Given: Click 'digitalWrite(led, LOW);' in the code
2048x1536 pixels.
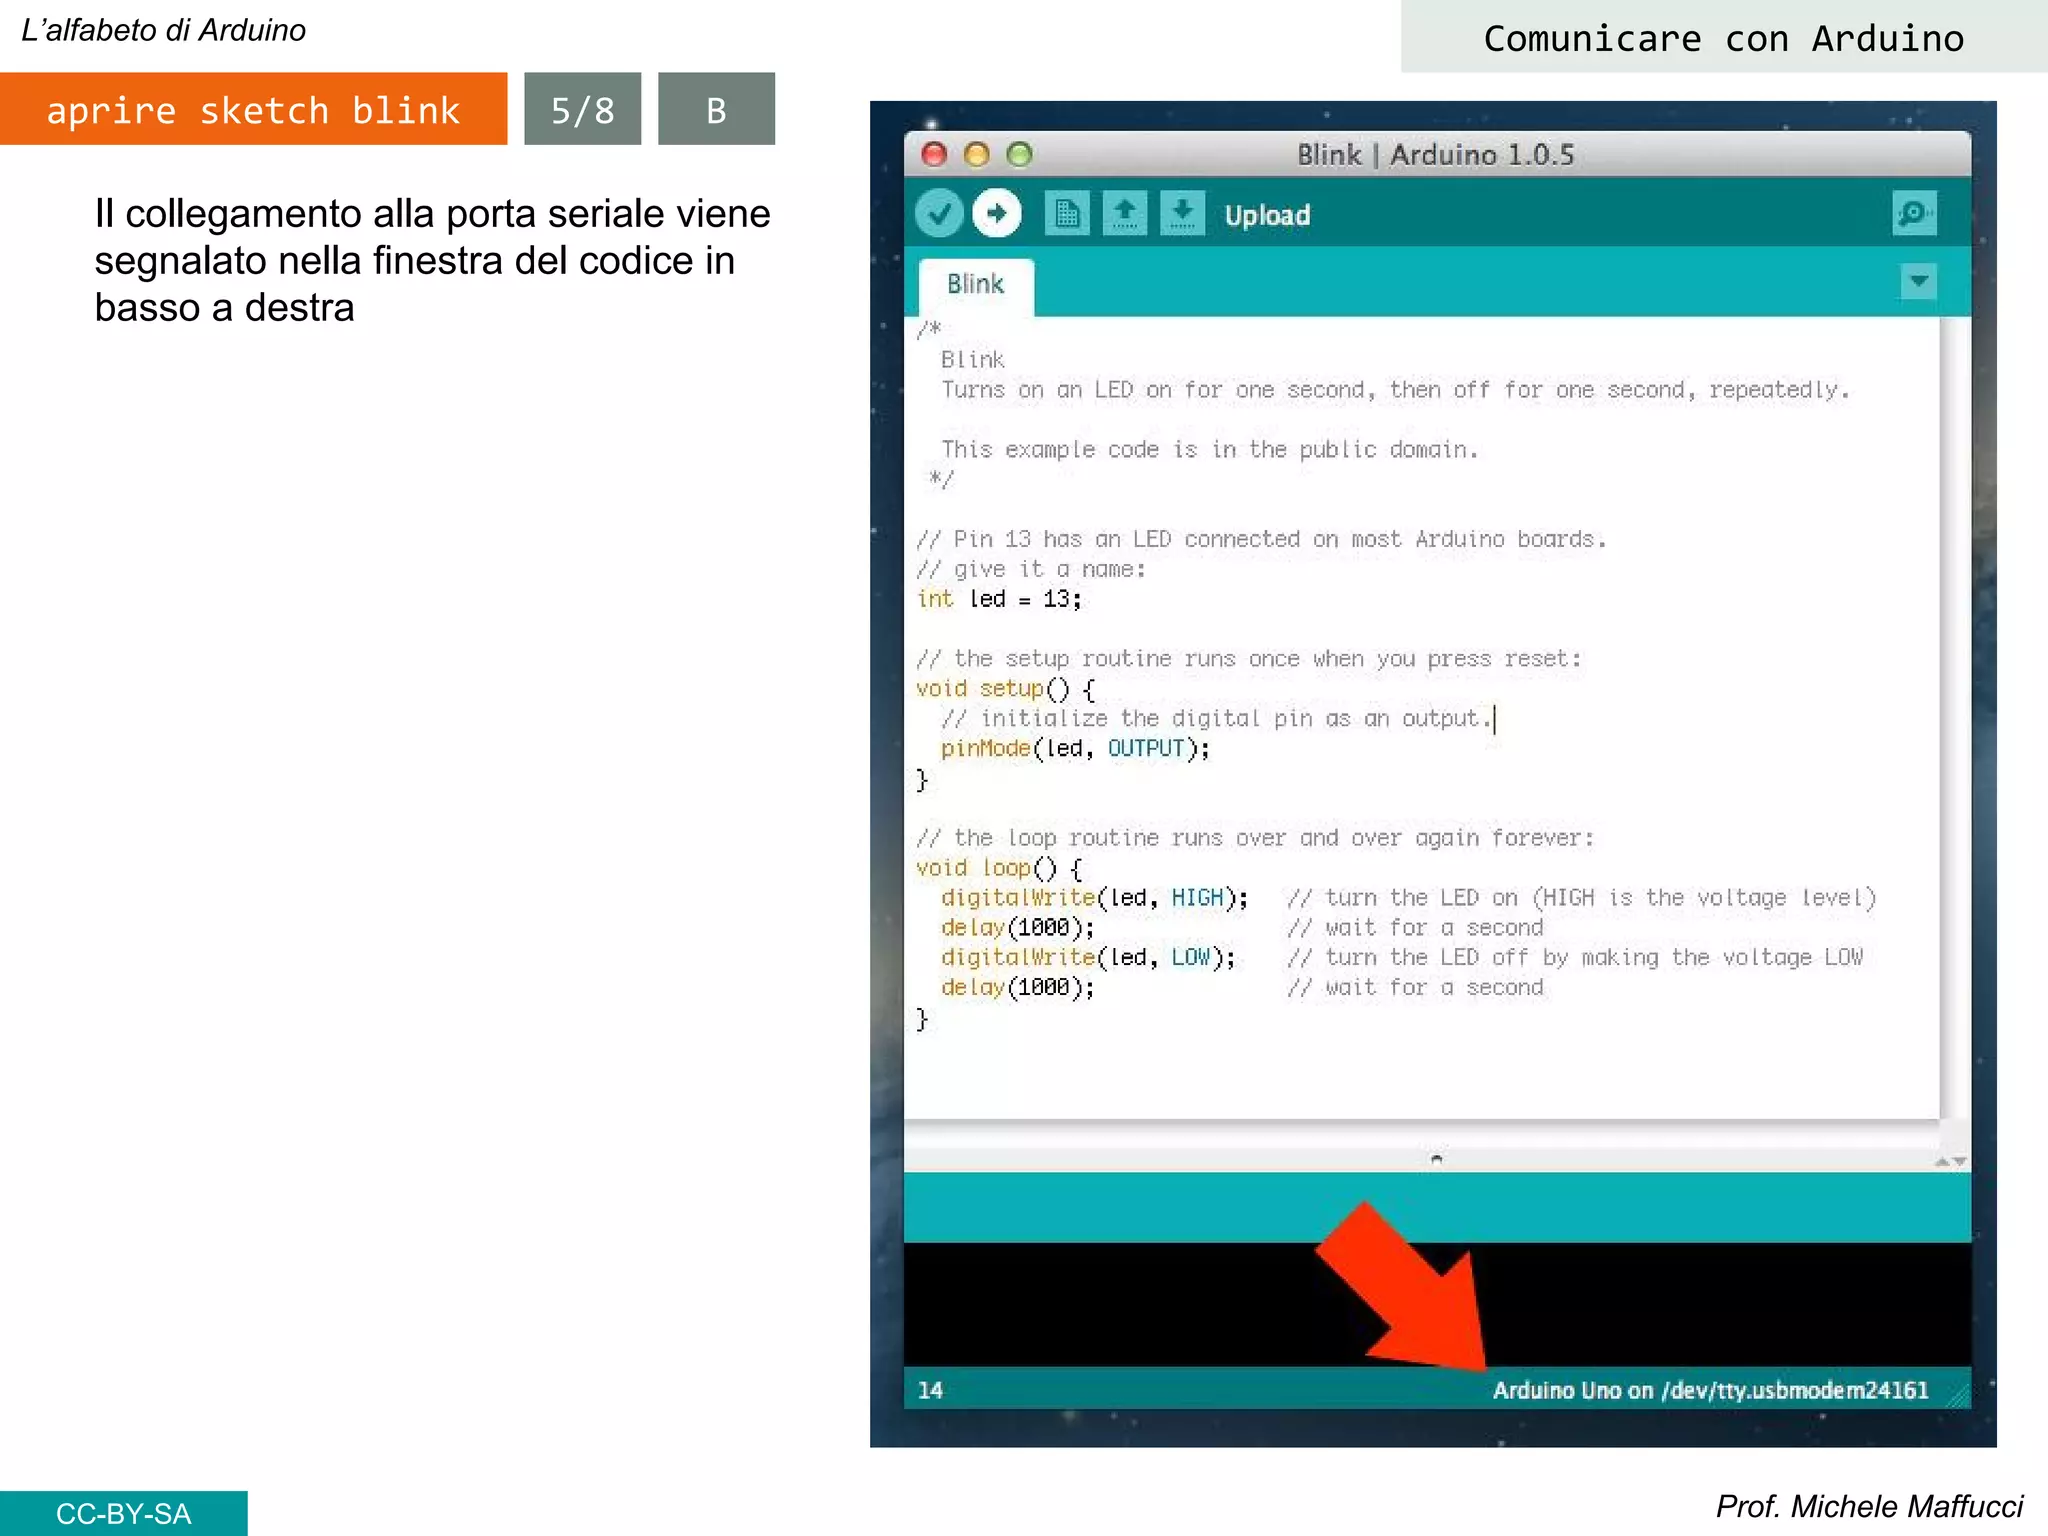Looking at the screenshot, I should coord(1088,958).
